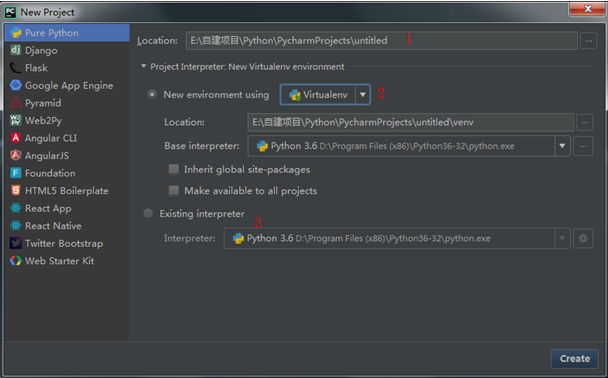Select the Existing interpreter radio button
The height and width of the screenshot is (378, 608).
coord(148,213)
